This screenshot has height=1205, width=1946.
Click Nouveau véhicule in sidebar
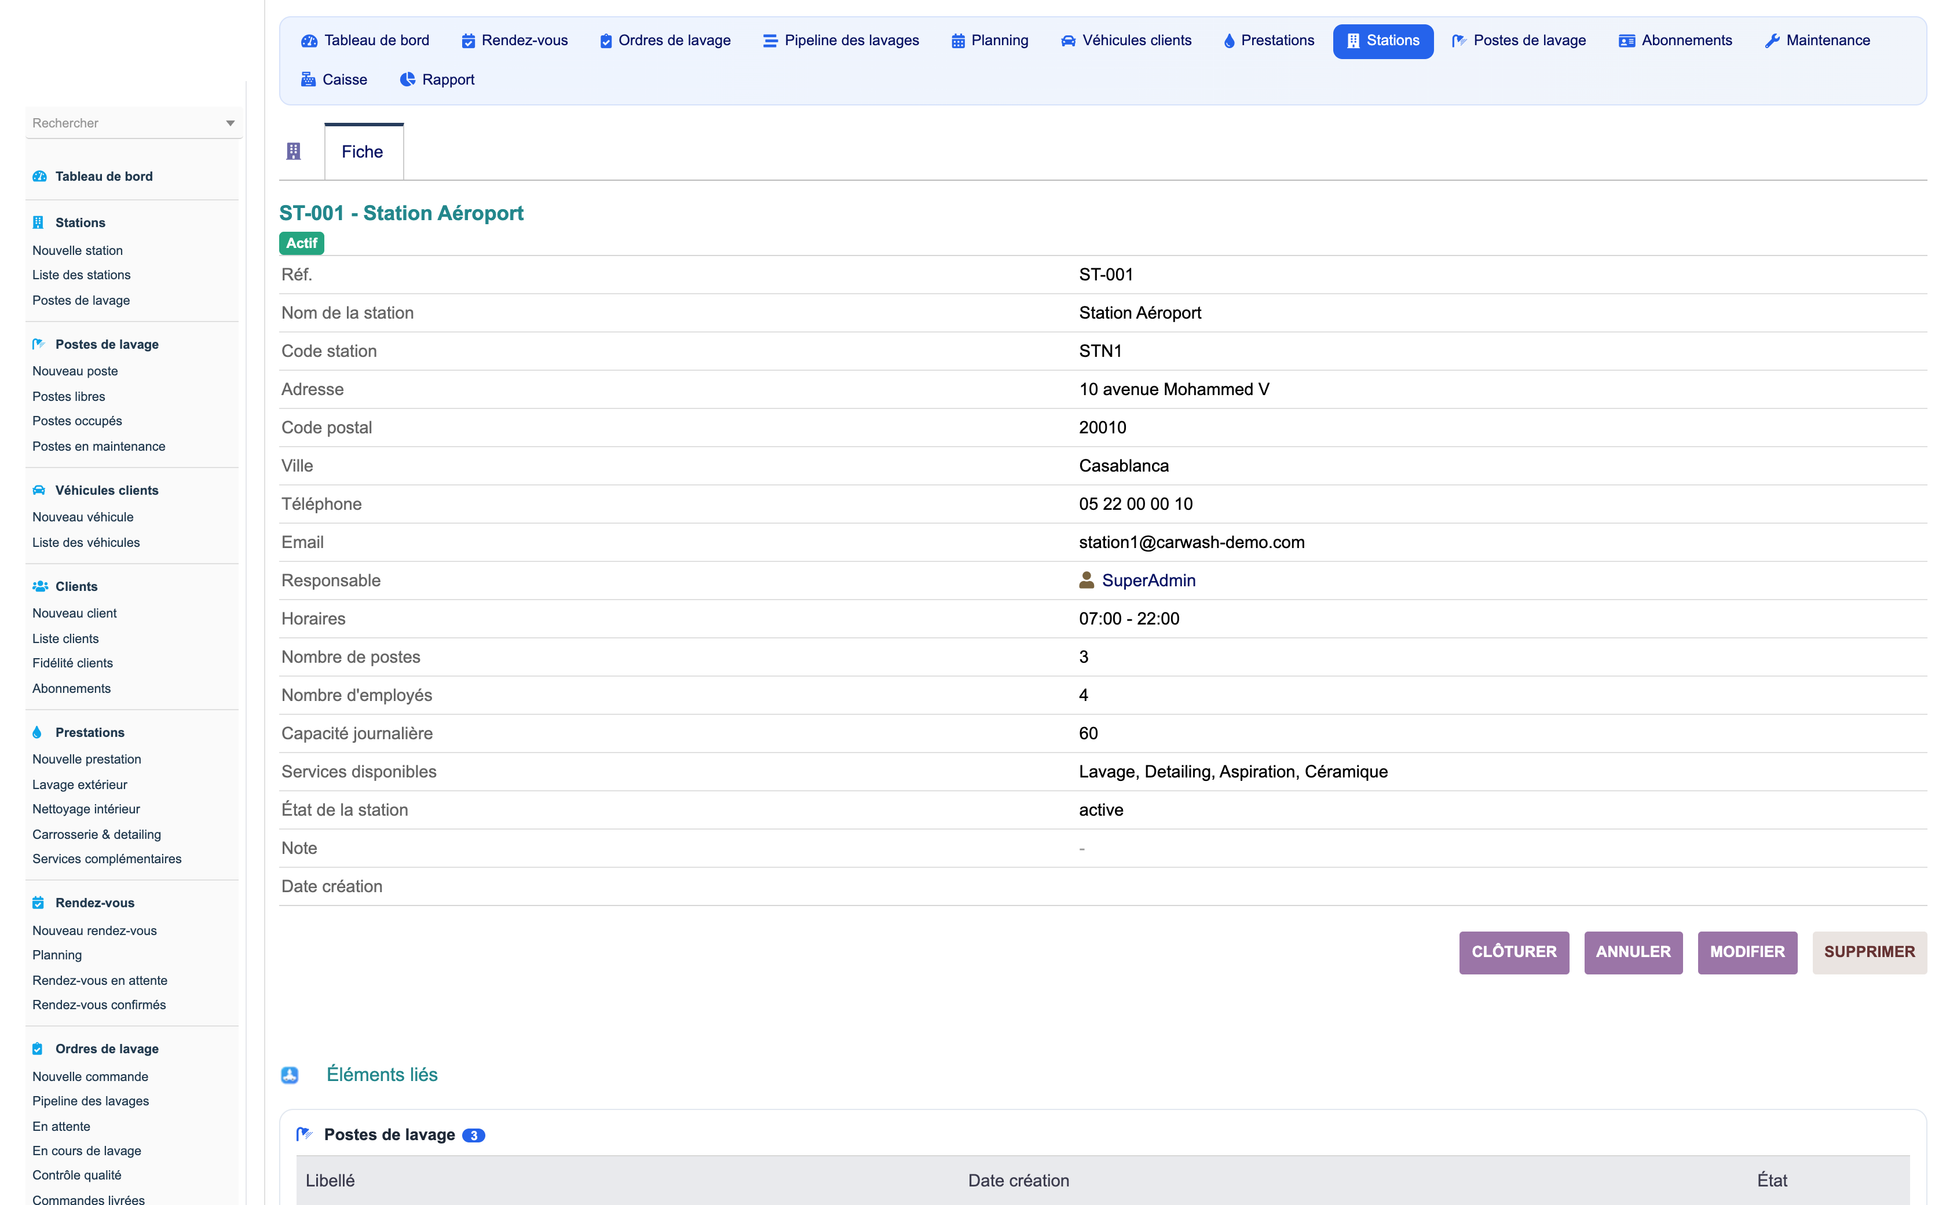[82, 517]
